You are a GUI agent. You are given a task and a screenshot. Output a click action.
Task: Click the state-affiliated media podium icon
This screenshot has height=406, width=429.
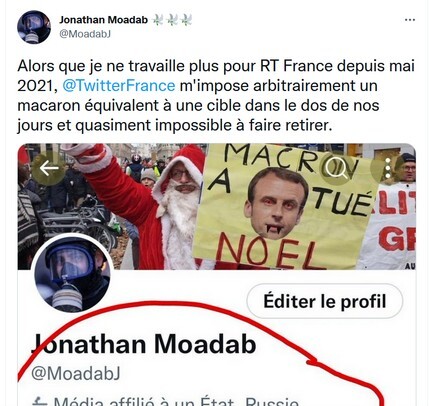click(39, 402)
